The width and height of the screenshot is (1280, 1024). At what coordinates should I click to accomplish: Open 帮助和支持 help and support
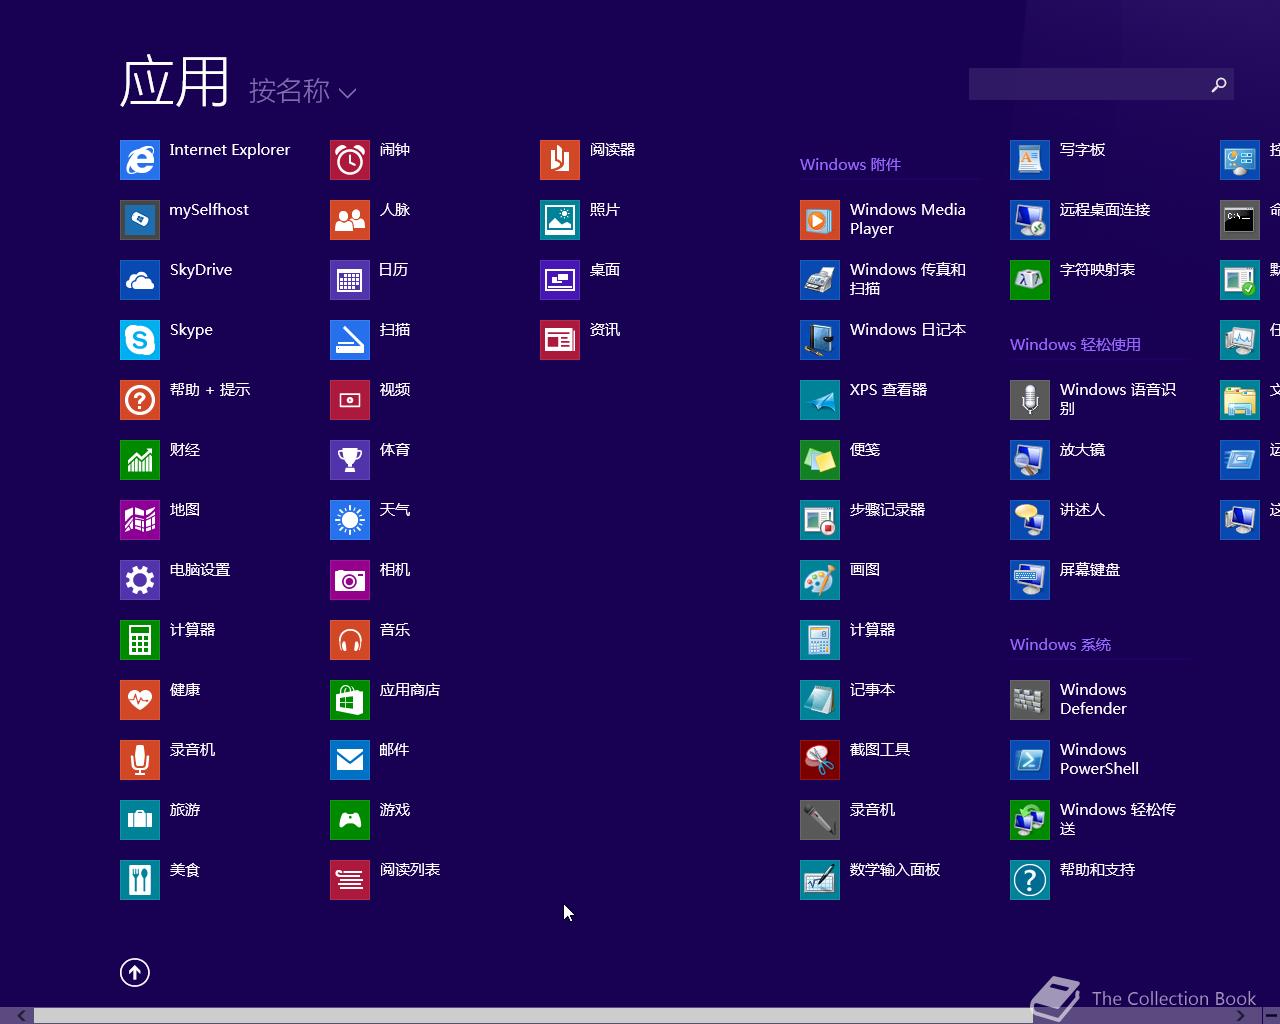pyautogui.click(x=1030, y=880)
